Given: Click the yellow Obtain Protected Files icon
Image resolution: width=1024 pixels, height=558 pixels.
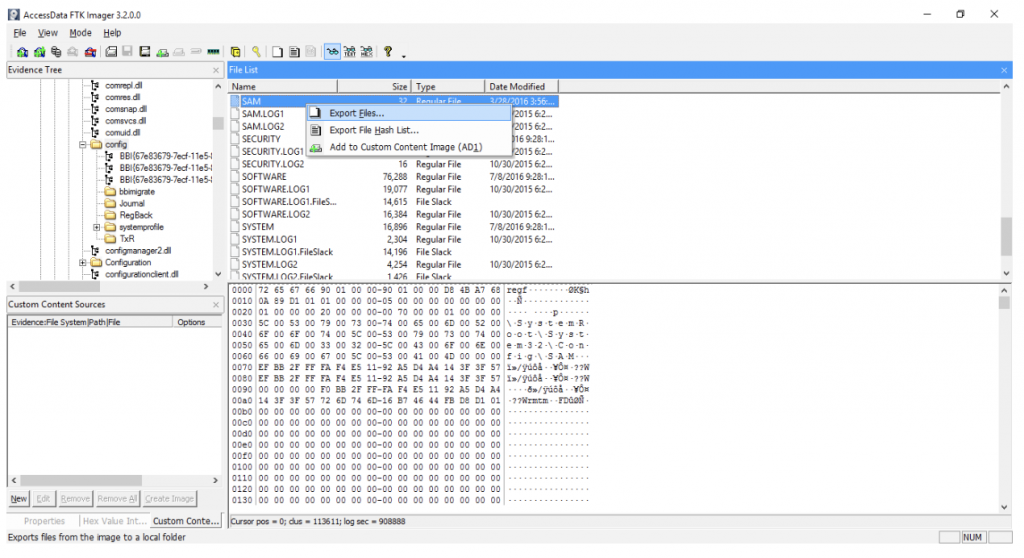Looking at the screenshot, I should (235, 52).
